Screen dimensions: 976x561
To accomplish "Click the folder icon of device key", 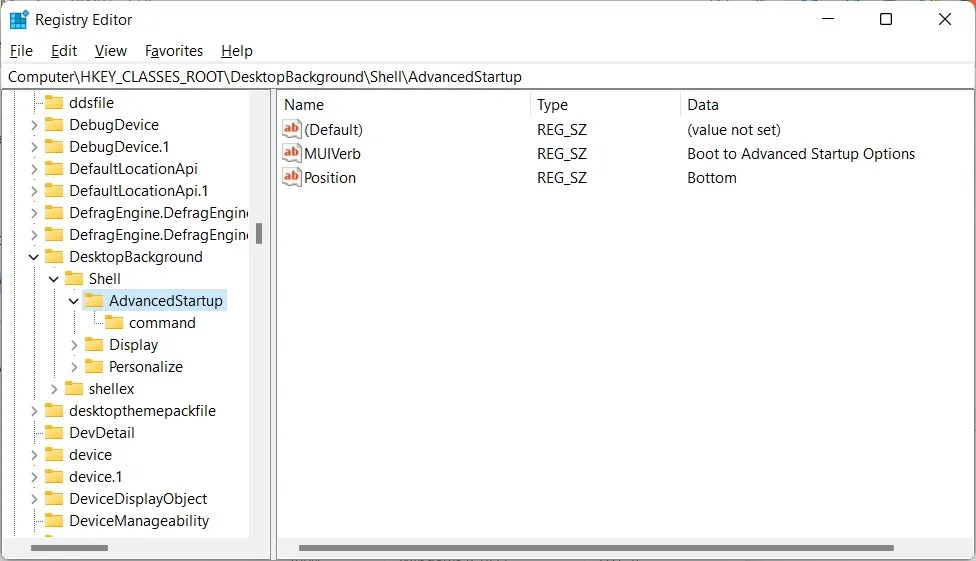I will [54, 455].
